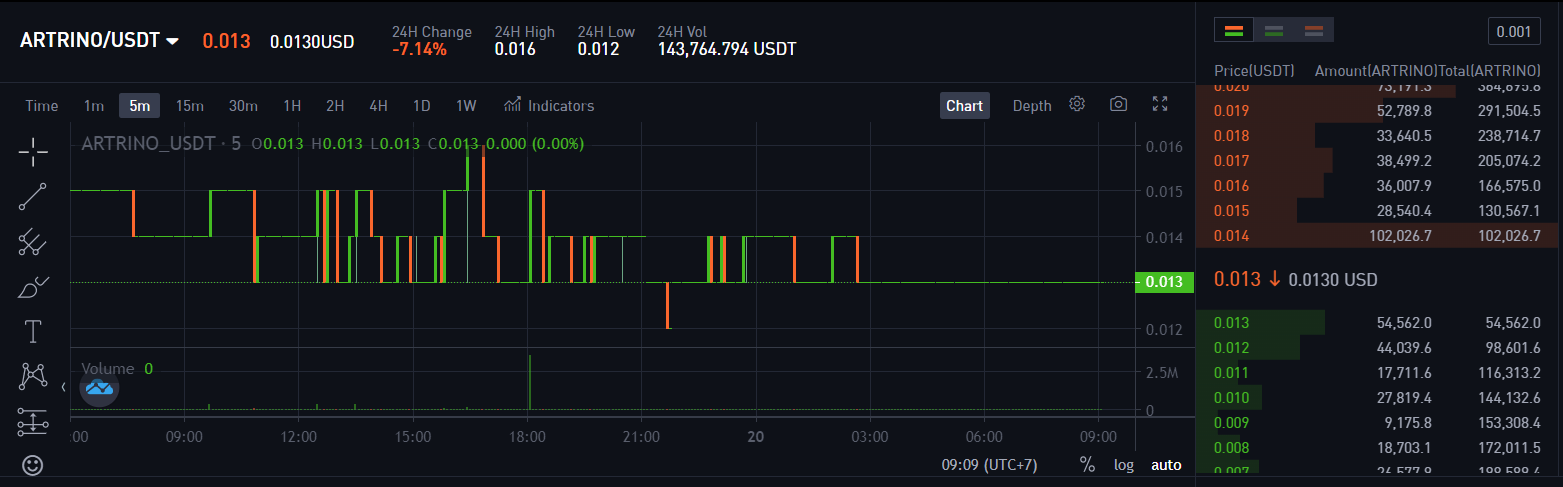Open the Indicators menu
Image resolution: width=1563 pixels, height=487 pixels.
coord(549,106)
